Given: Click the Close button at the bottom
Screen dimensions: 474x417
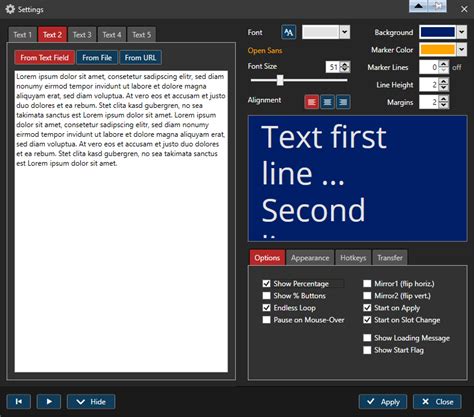Looking at the screenshot, I should 437,402.
